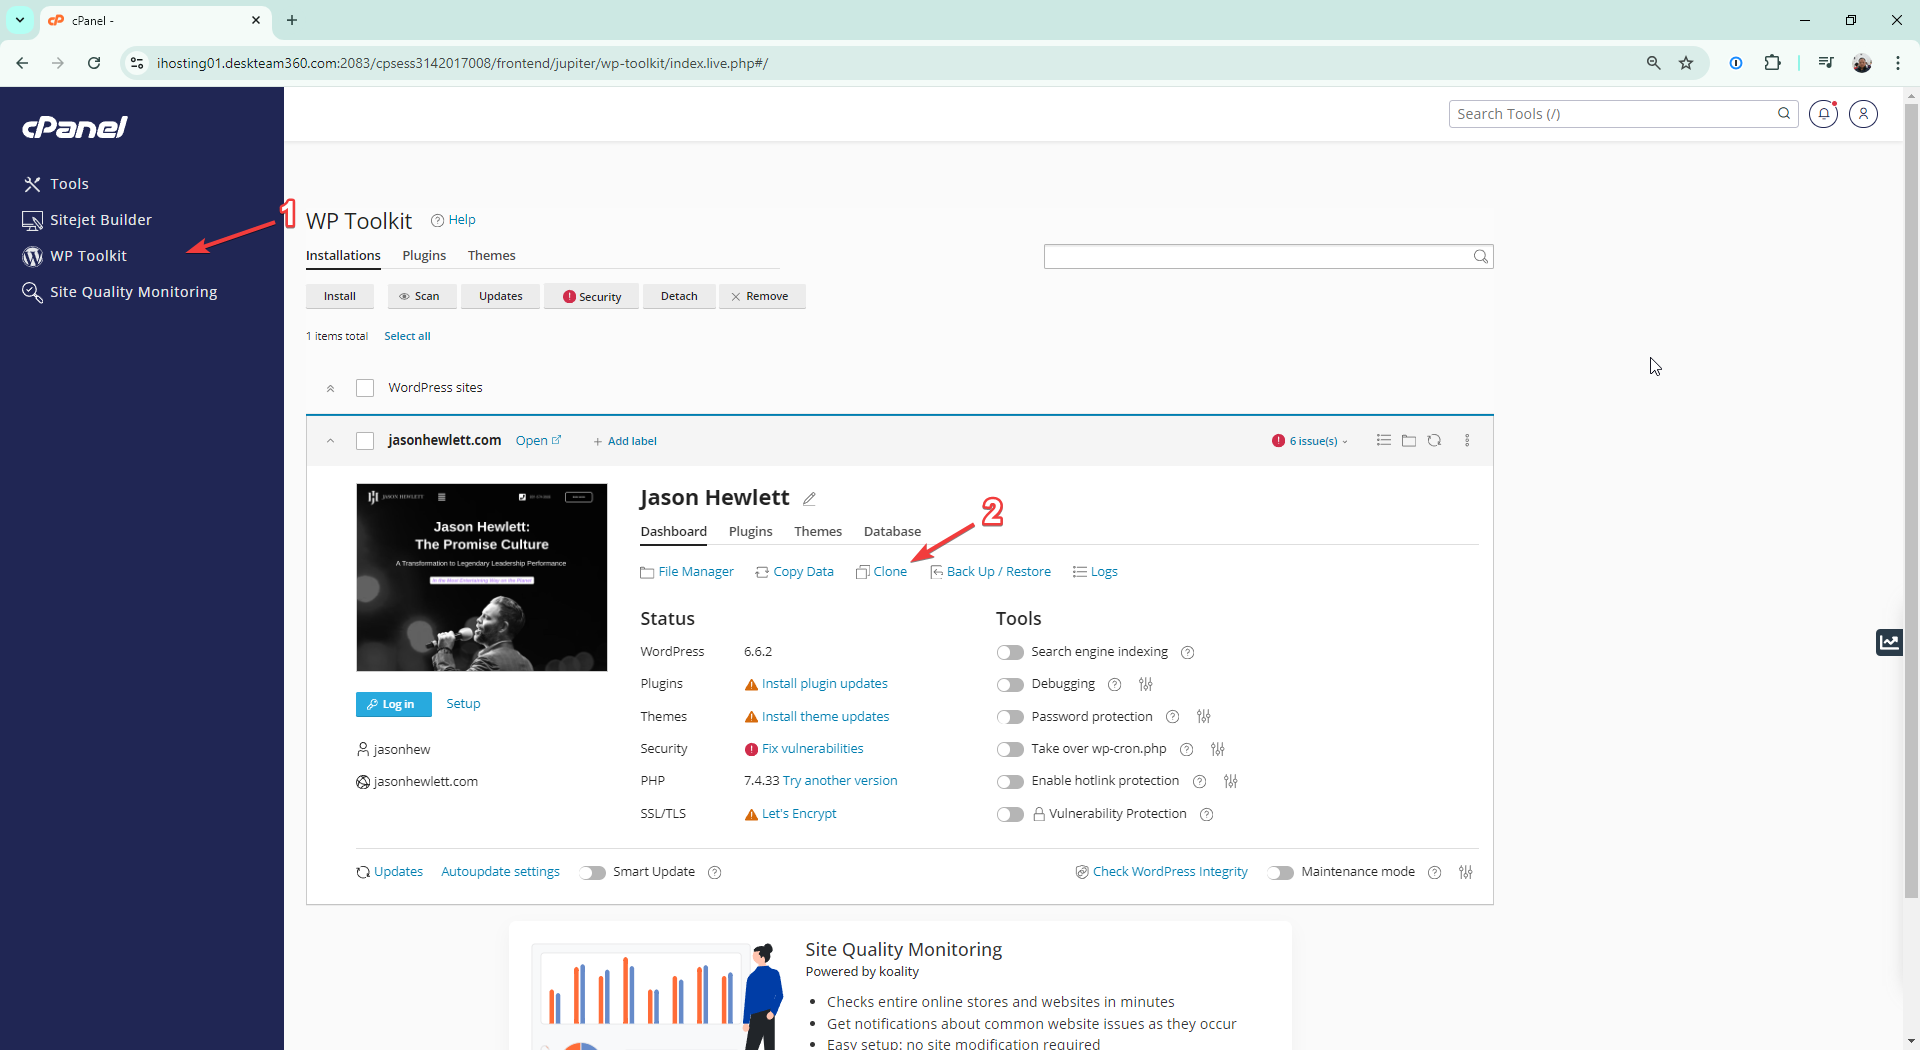Open the user account icon
Screen dimensions: 1920x1050
(x=1863, y=114)
